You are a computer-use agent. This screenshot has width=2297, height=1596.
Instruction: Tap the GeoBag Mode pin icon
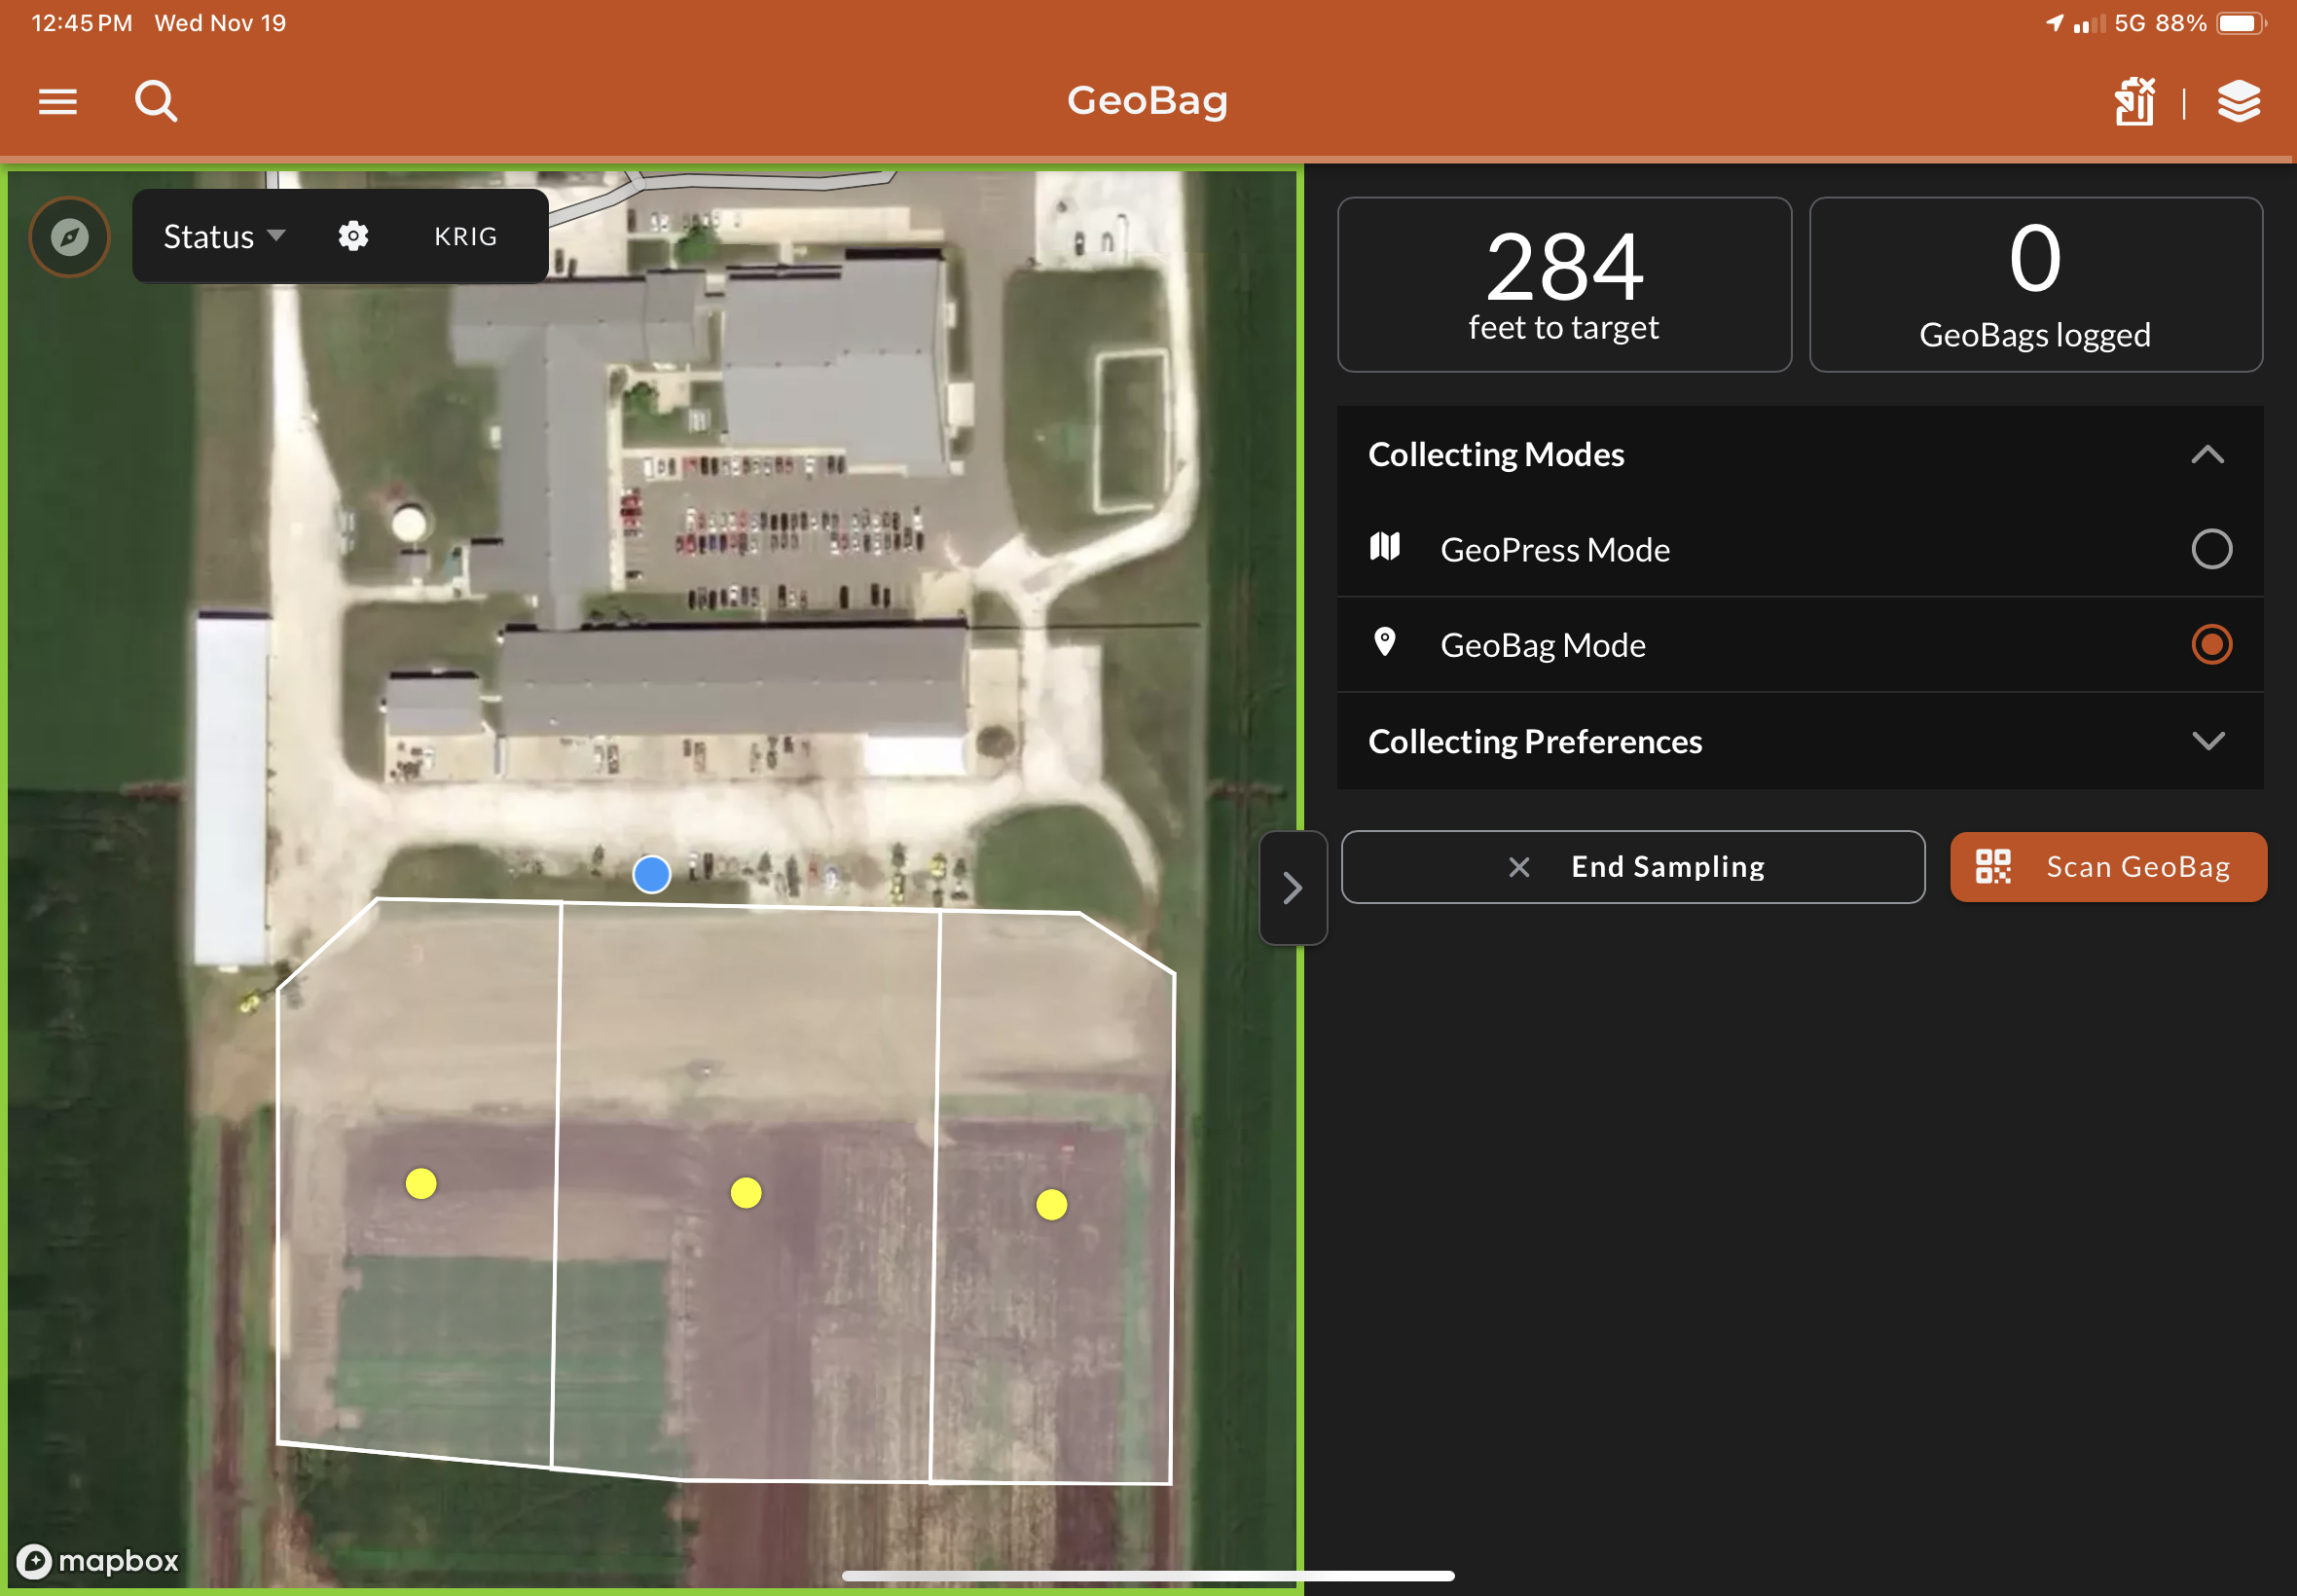click(x=1384, y=642)
